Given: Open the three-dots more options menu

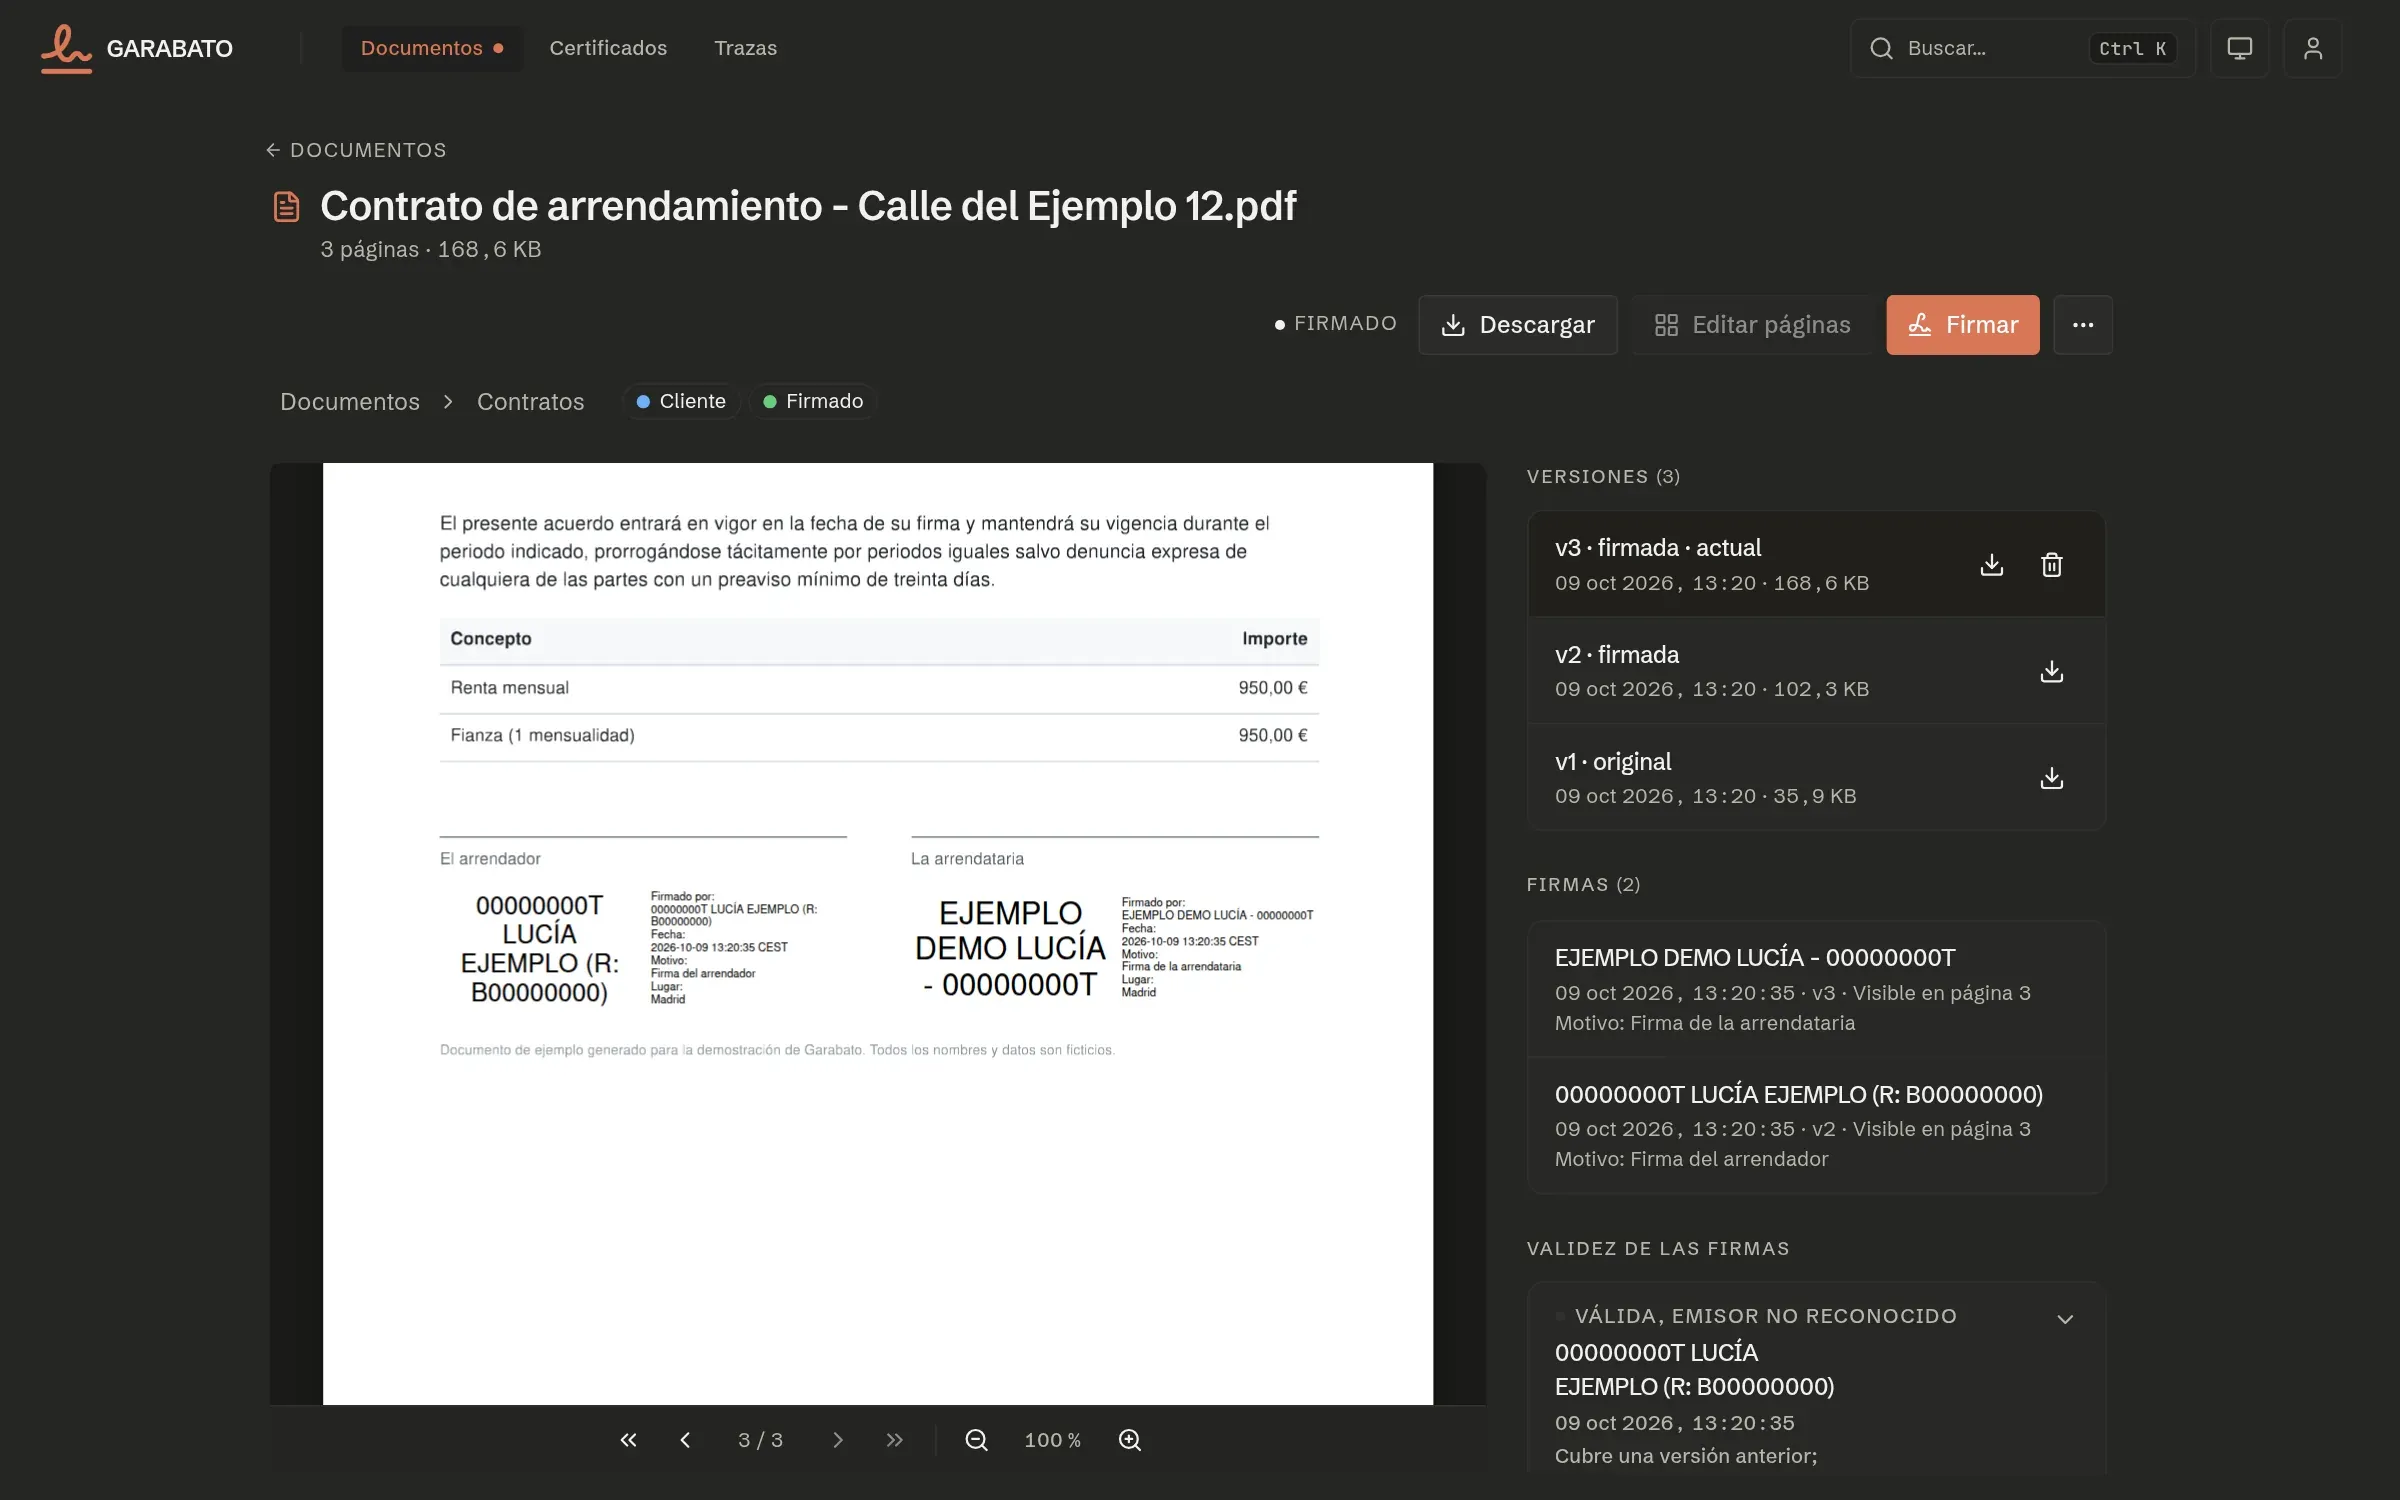Looking at the screenshot, I should [x=2083, y=325].
